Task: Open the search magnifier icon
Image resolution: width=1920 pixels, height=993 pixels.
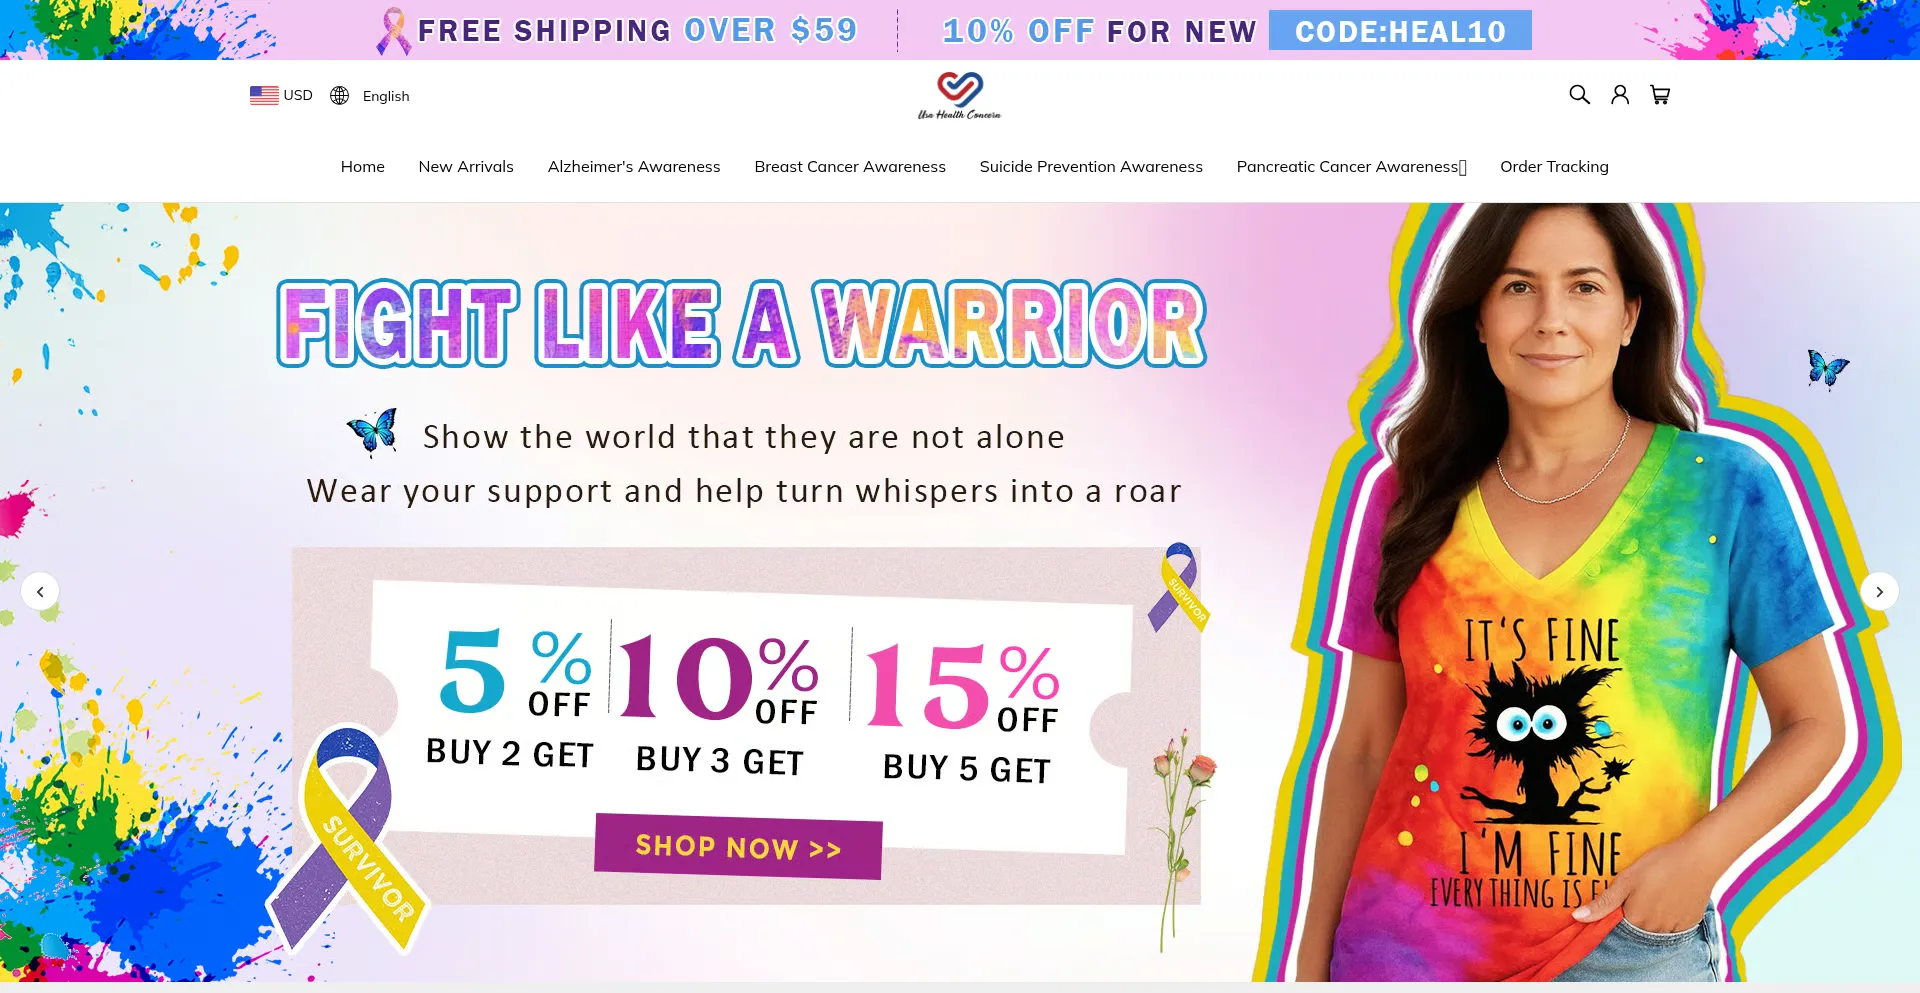Action: coord(1579,95)
